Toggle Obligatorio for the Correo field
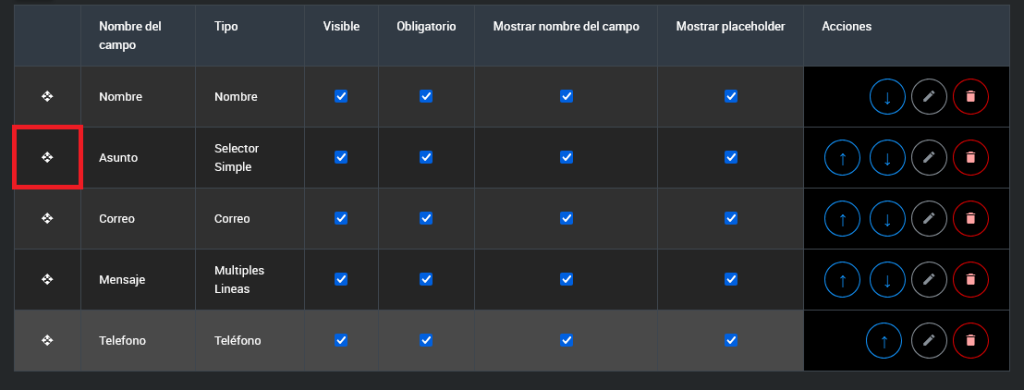 (x=426, y=218)
